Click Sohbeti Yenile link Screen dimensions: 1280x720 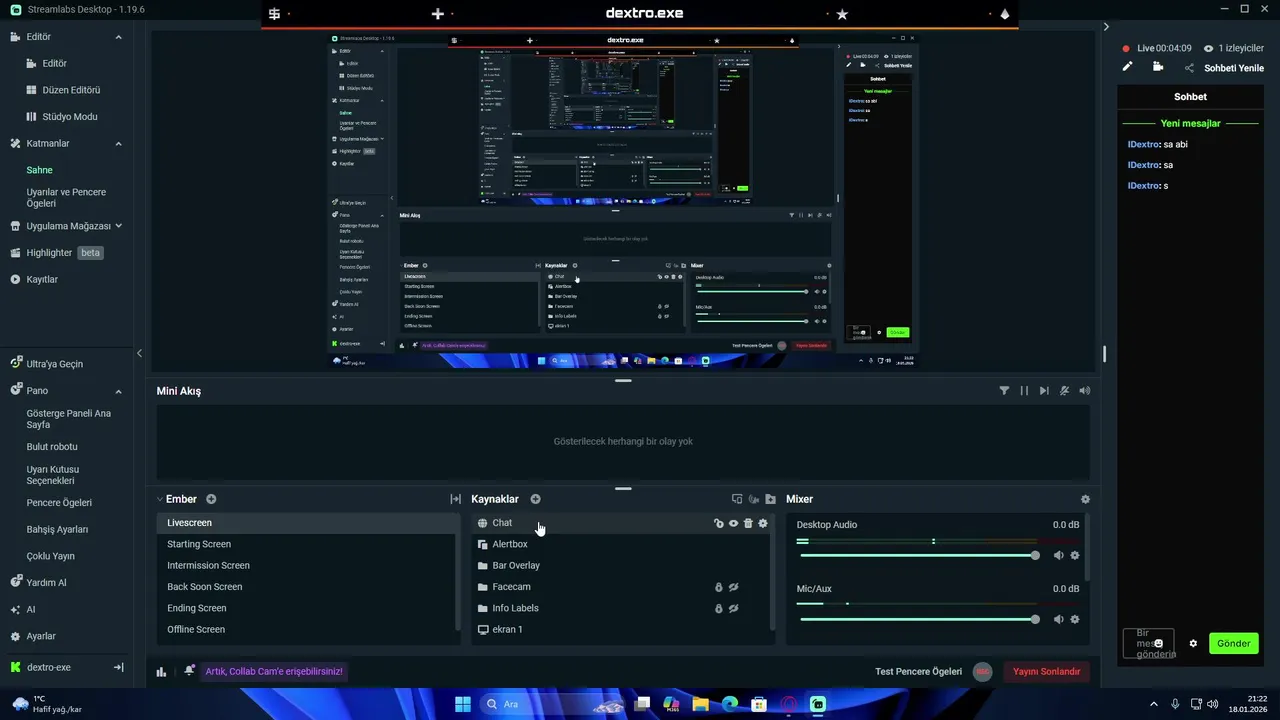click(1234, 68)
